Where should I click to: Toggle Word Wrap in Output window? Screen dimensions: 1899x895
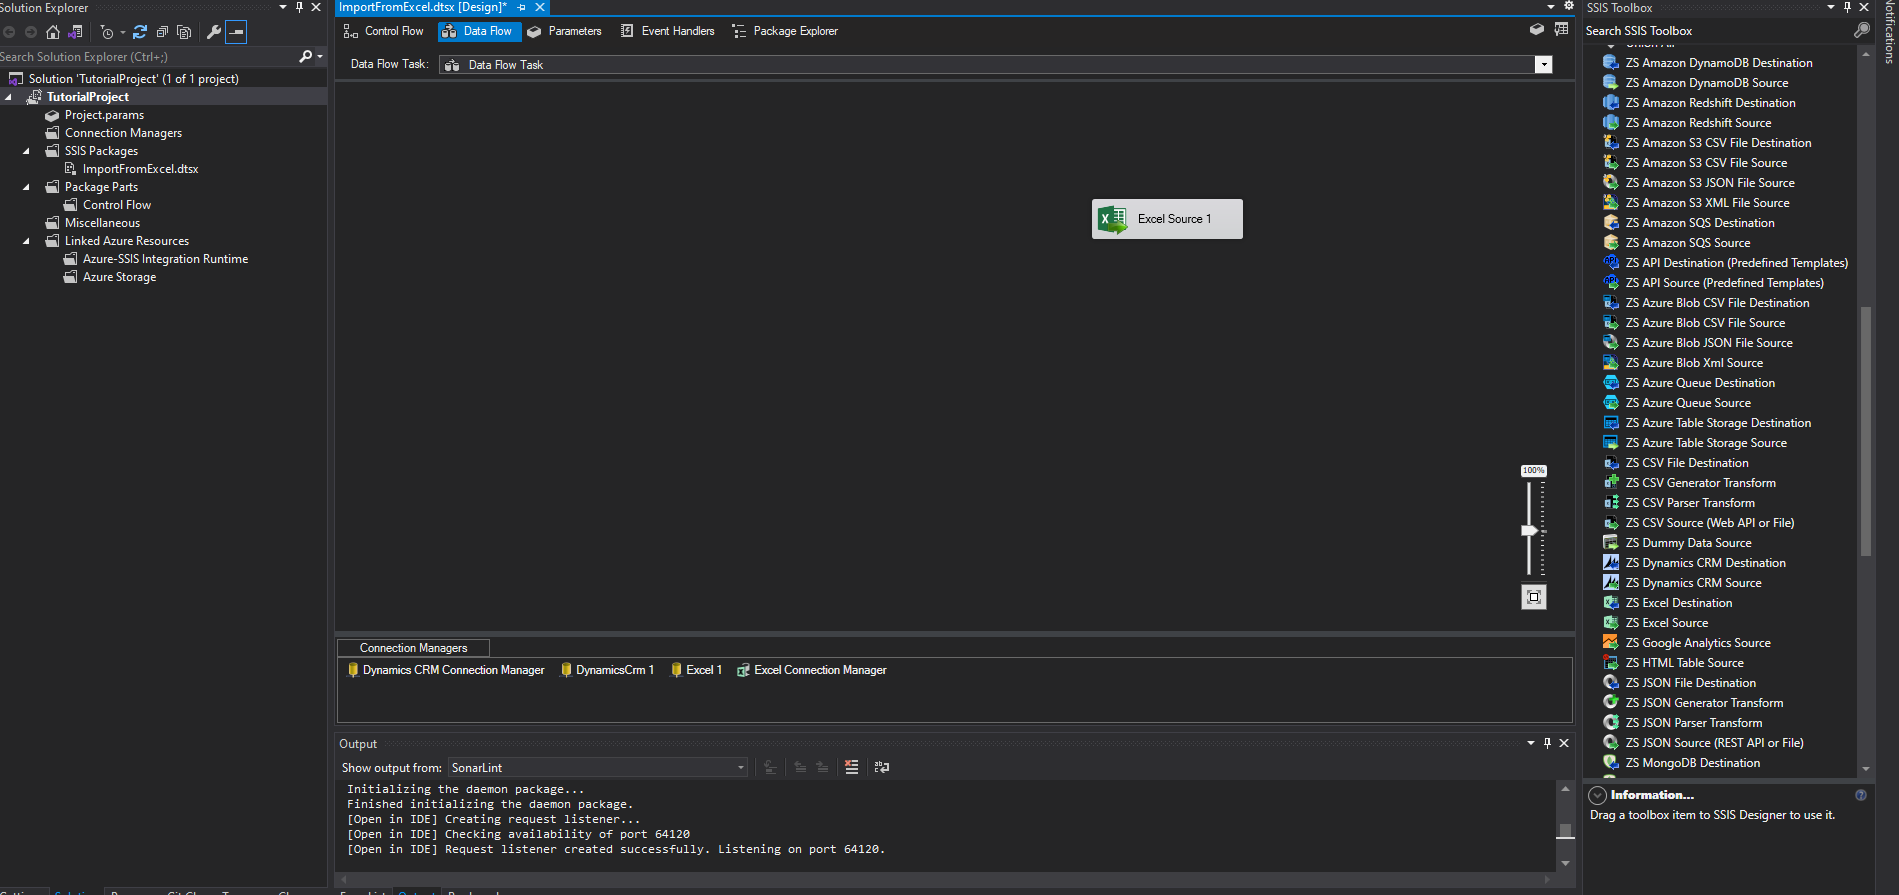coord(881,767)
